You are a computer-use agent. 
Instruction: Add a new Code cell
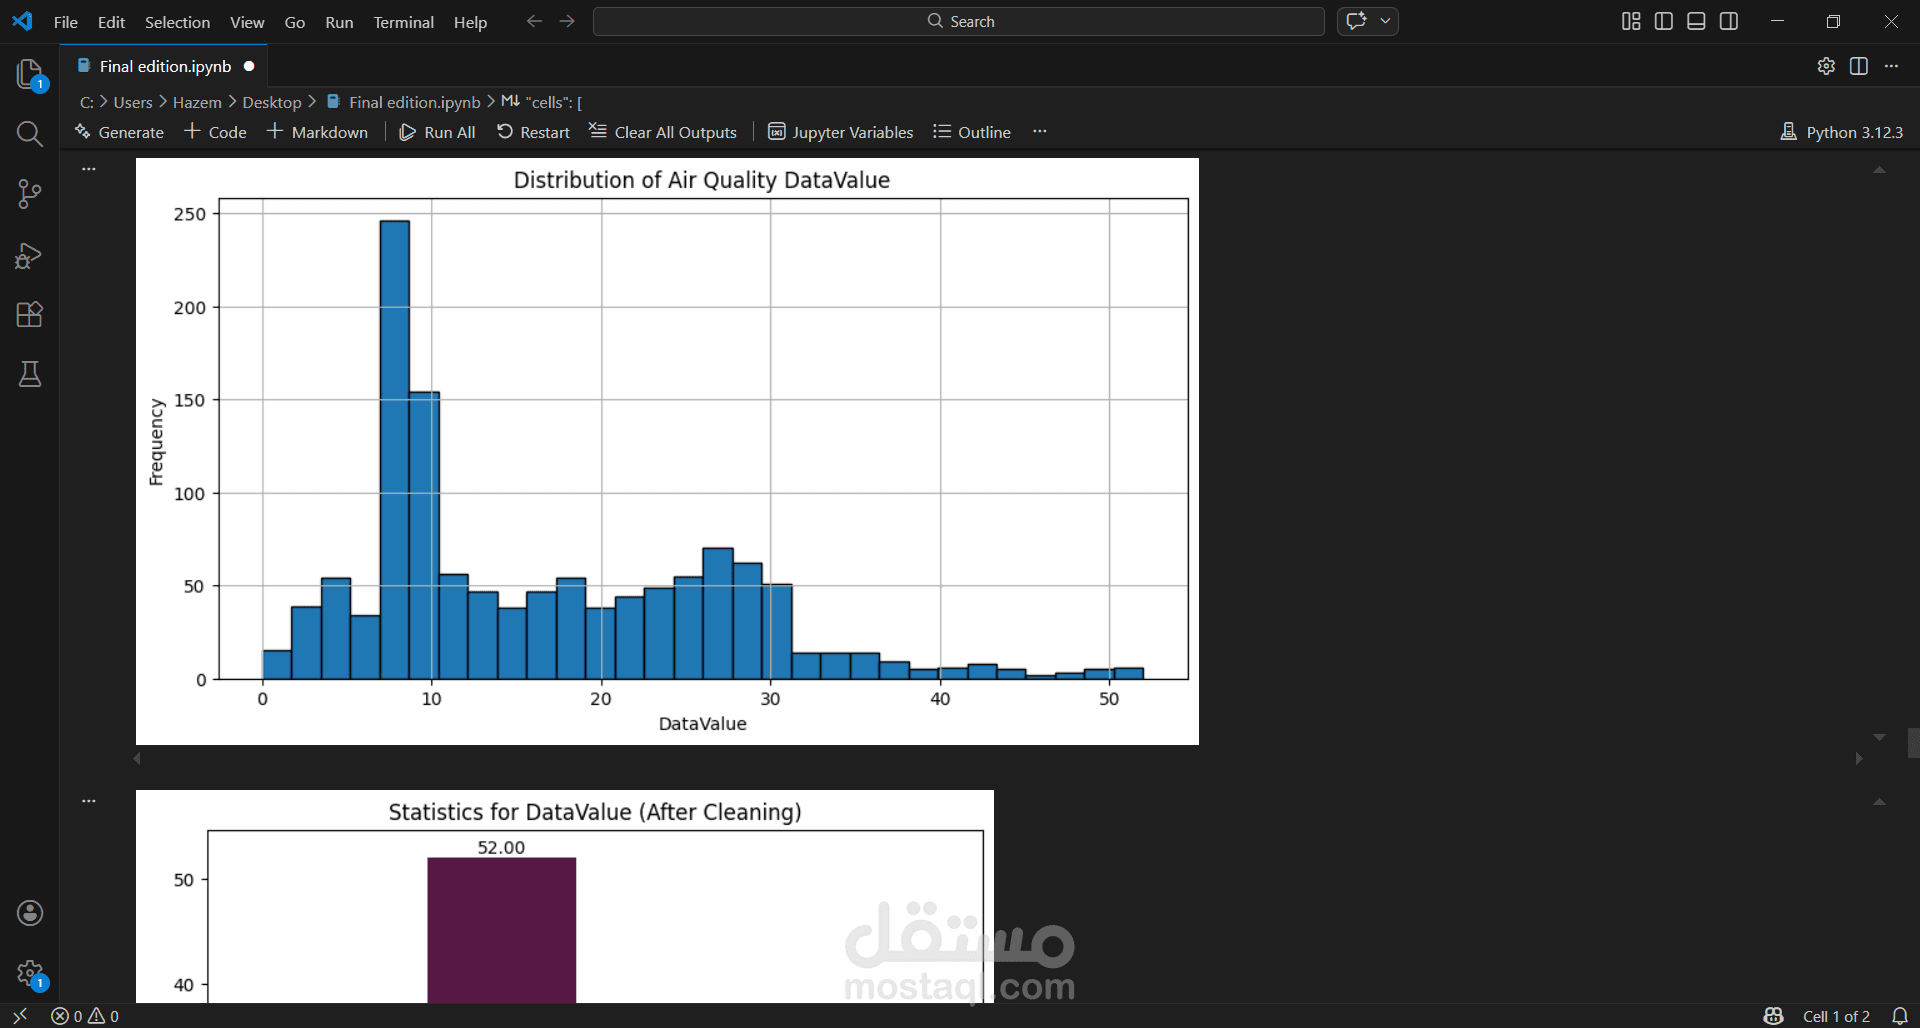click(215, 132)
